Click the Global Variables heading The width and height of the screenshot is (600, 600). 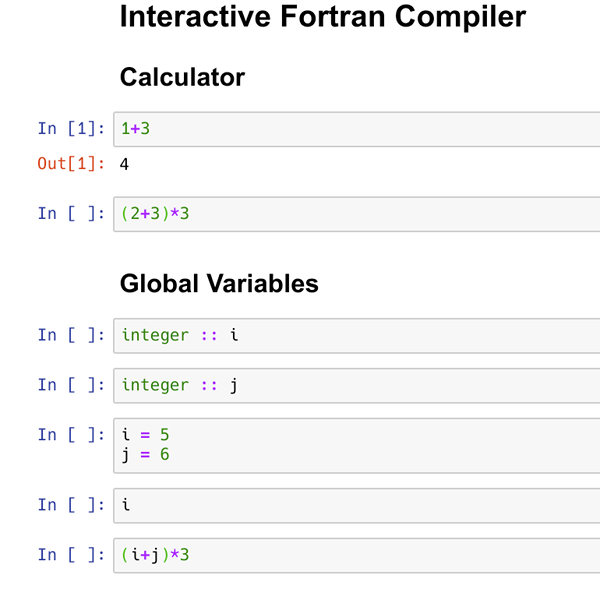(219, 284)
